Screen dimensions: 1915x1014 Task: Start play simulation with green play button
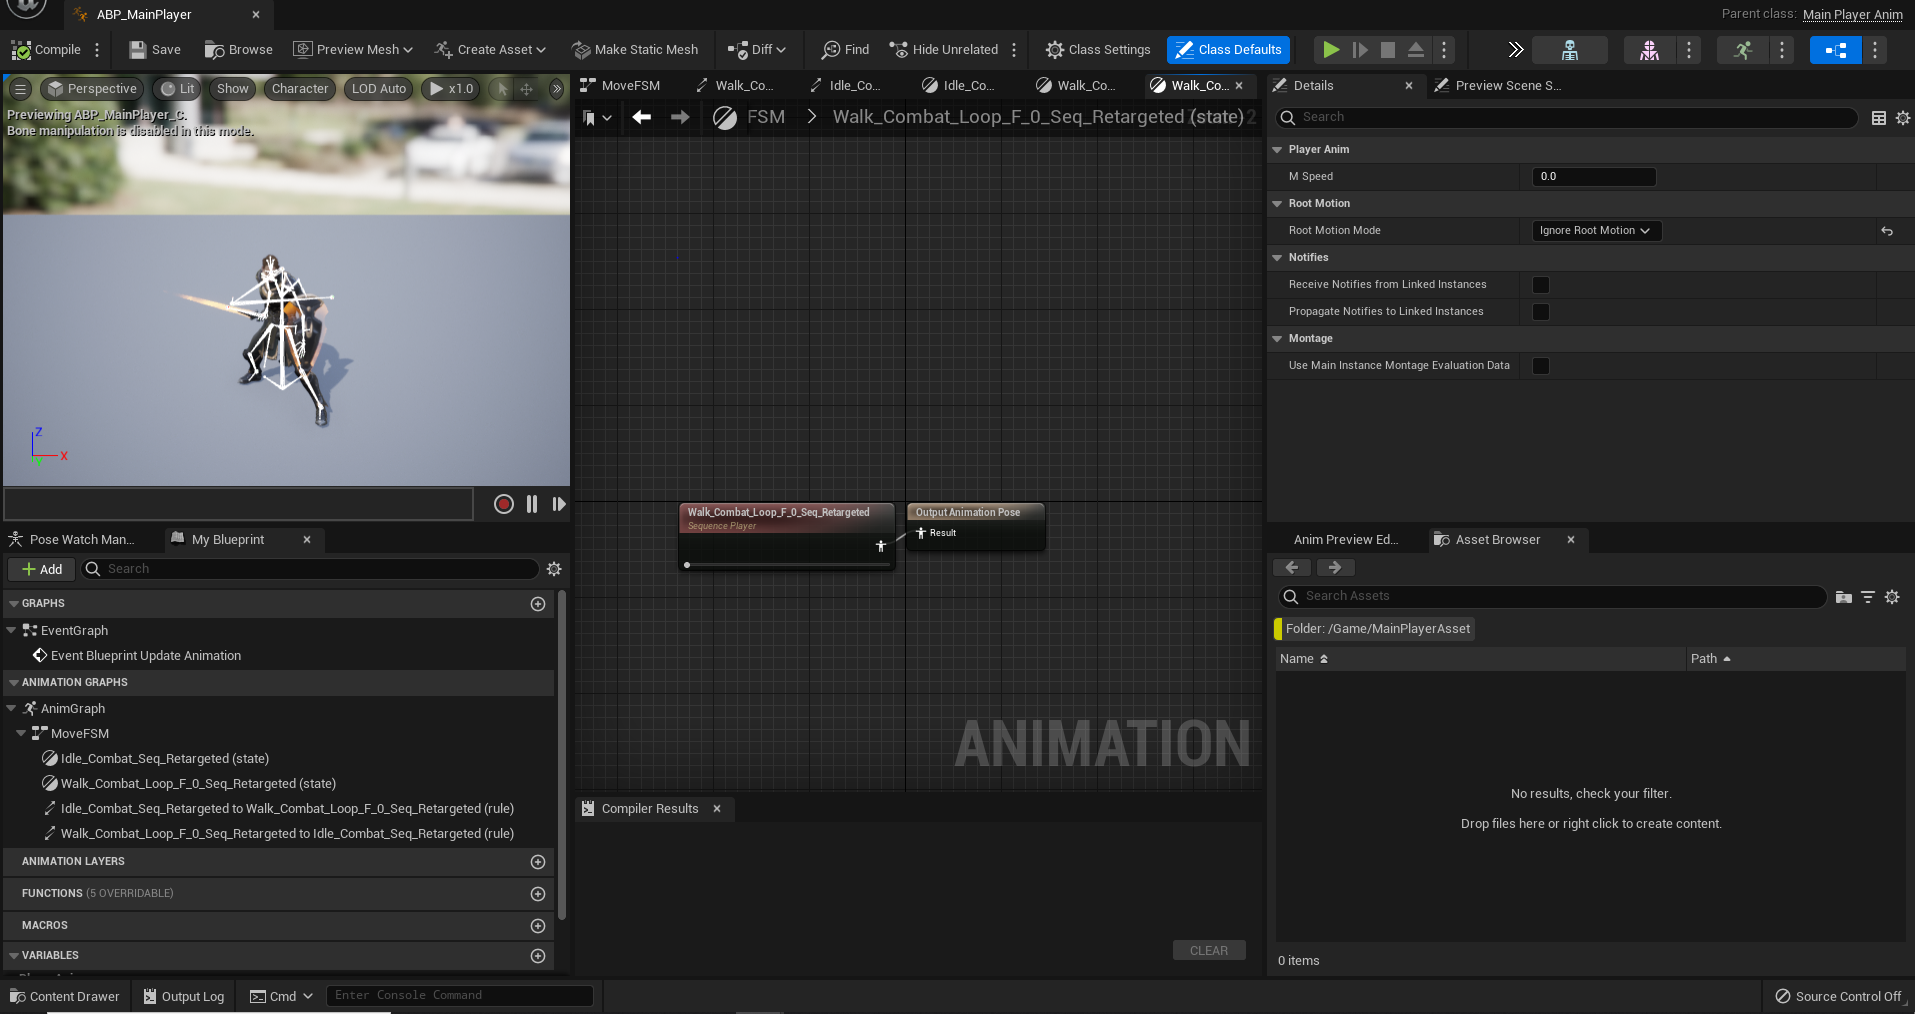coord(1331,49)
